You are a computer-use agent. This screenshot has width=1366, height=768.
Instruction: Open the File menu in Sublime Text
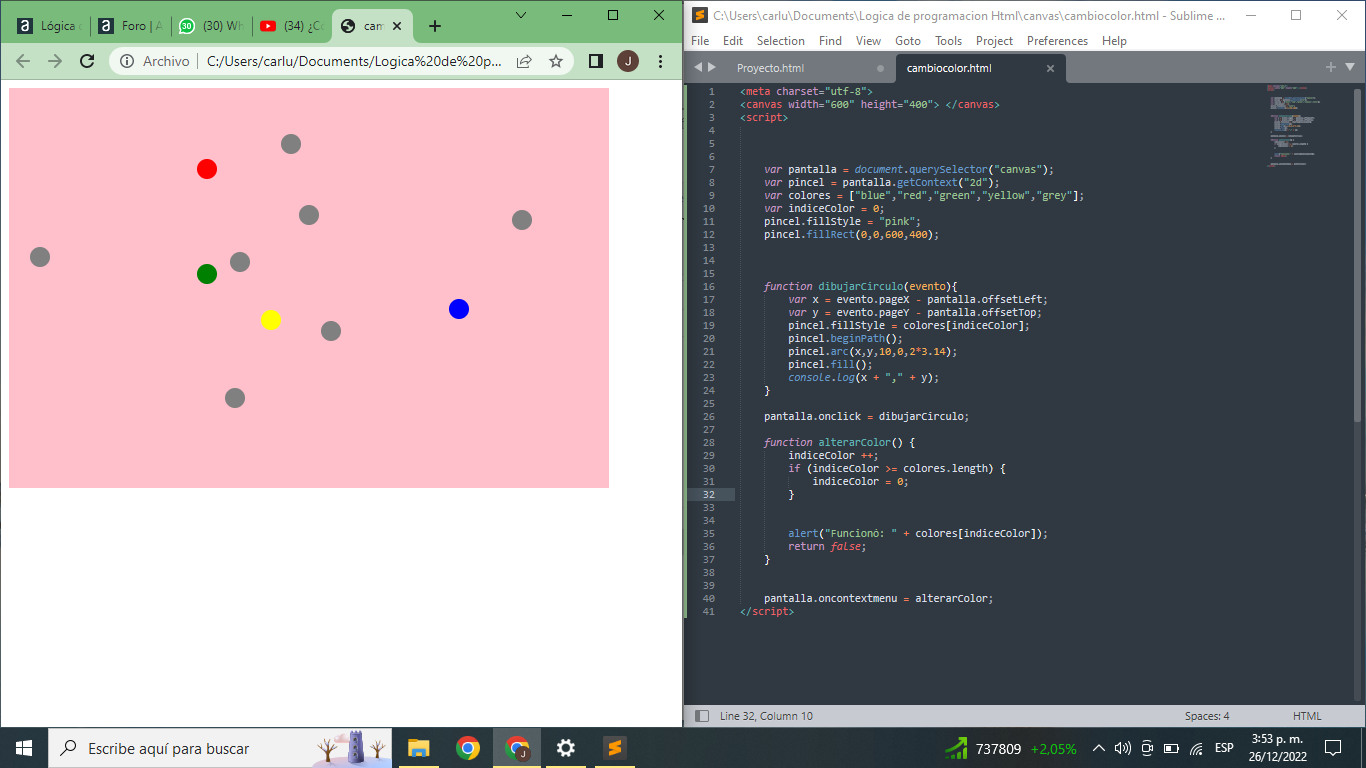click(700, 41)
